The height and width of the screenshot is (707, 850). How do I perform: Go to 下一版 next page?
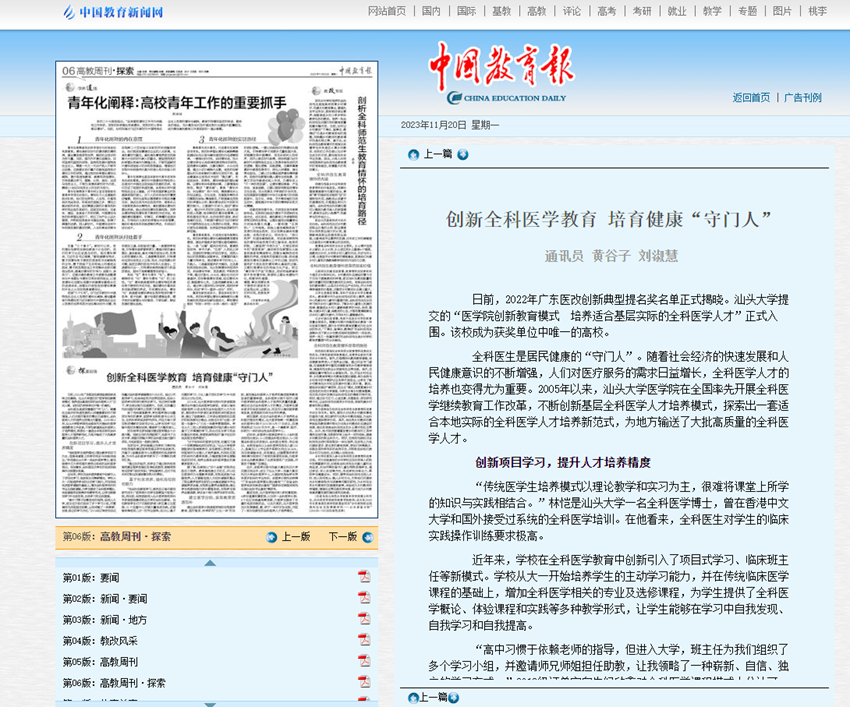[343, 537]
